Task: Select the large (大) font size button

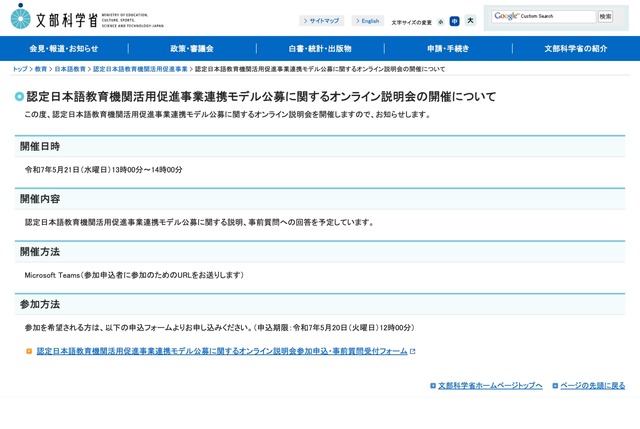Action: click(470, 21)
